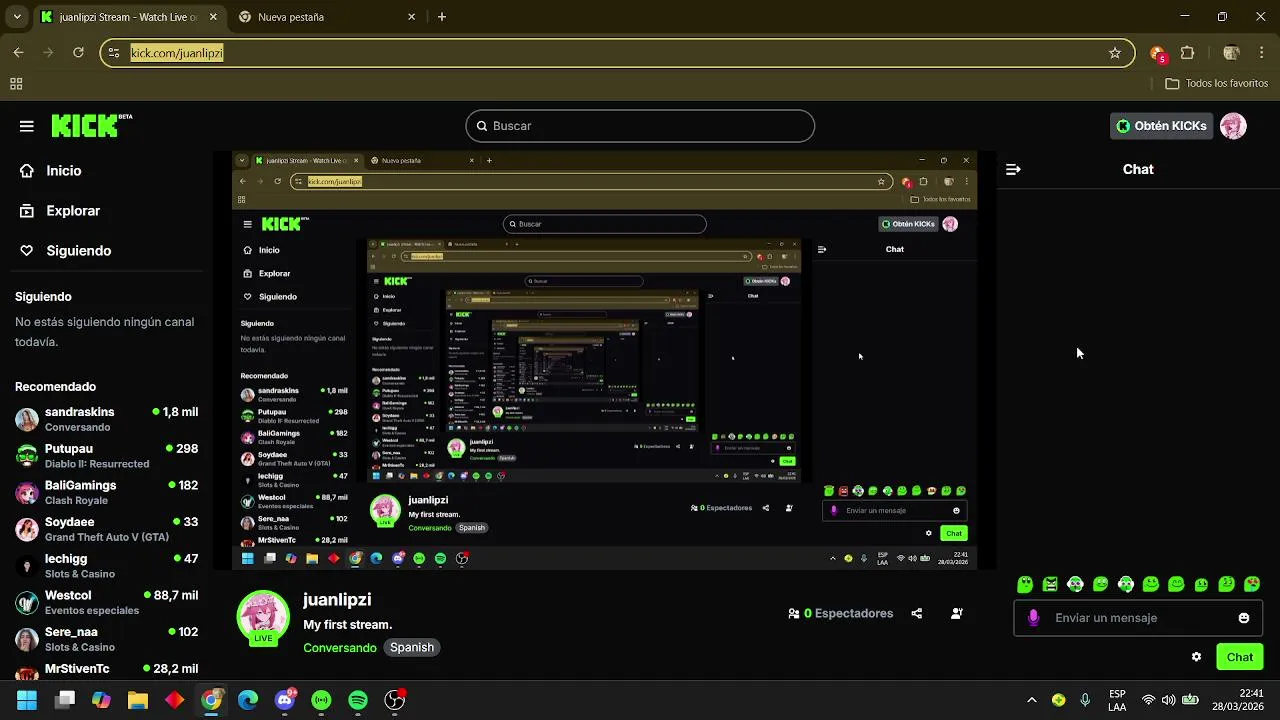Reload the kick.com page
The width and height of the screenshot is (1280, 720).
[78, 53]
